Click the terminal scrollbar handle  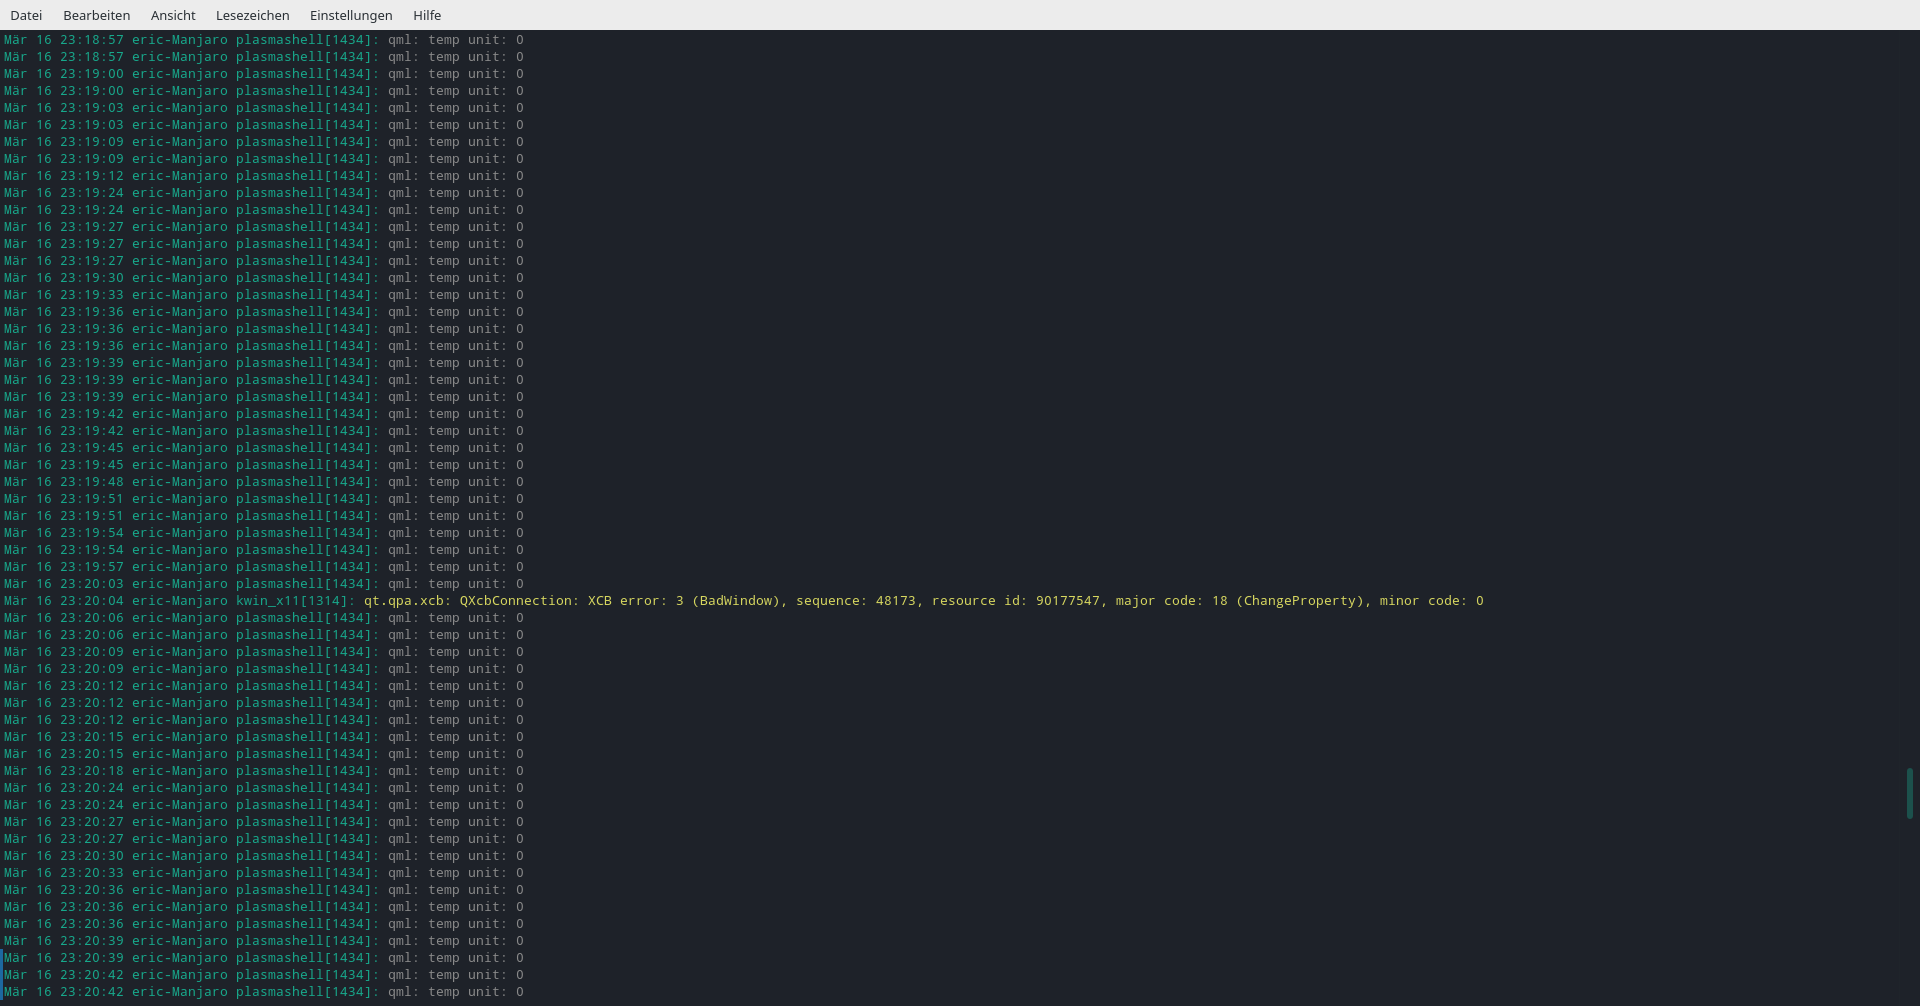(x=1909, y=793)
